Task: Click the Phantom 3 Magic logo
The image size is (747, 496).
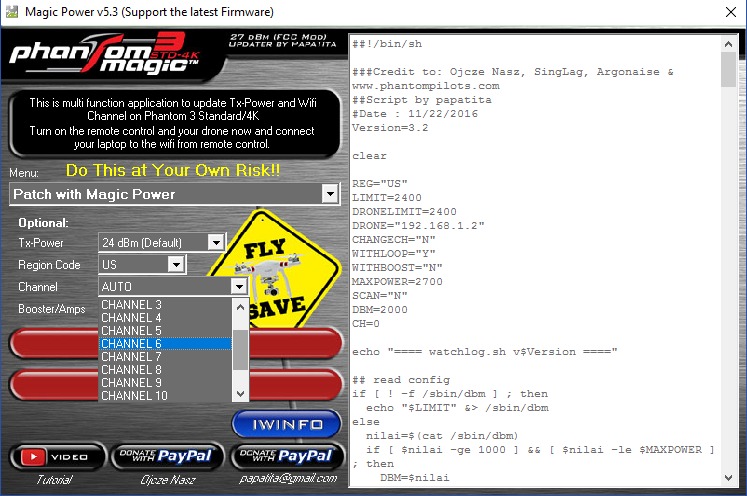Action: (105, 55)
